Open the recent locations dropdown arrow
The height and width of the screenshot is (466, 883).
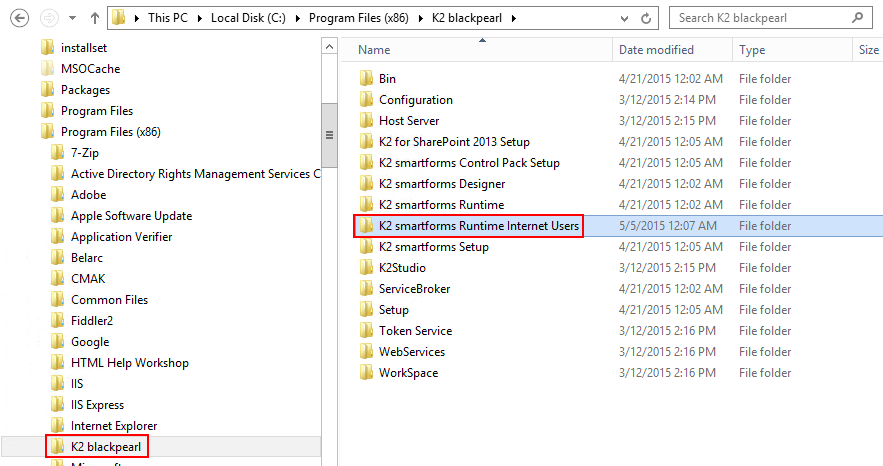click(72, 18)
